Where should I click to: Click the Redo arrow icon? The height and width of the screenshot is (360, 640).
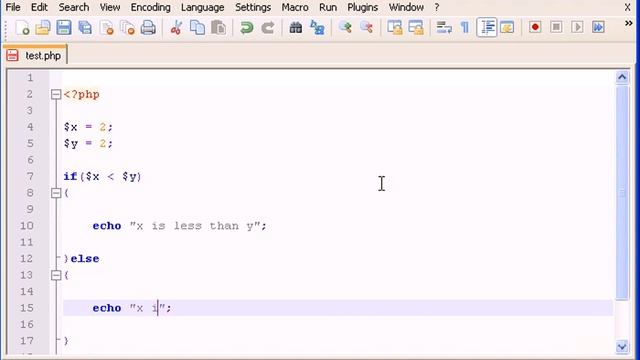click(268, 28)
